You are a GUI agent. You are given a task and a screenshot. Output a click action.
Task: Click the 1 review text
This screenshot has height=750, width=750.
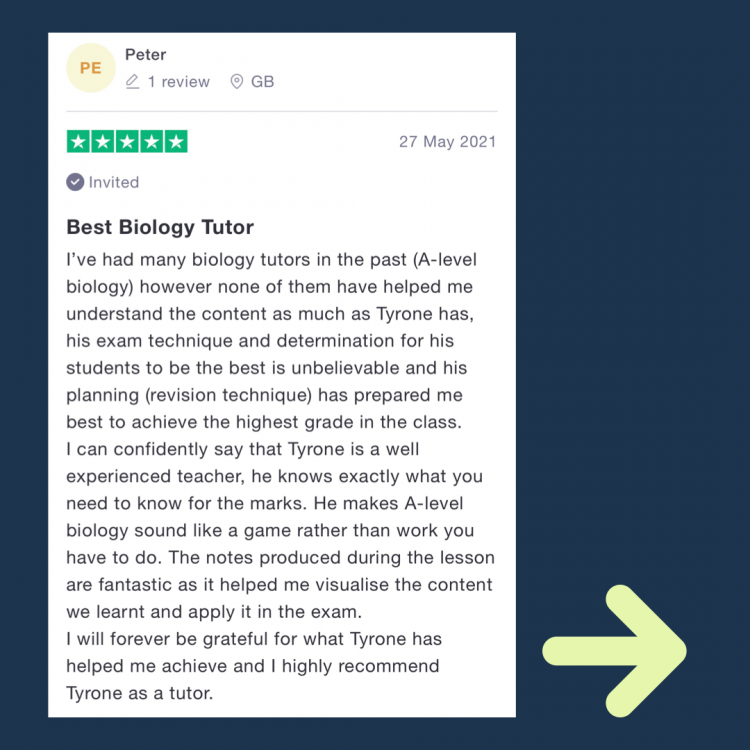coord(179,82)
